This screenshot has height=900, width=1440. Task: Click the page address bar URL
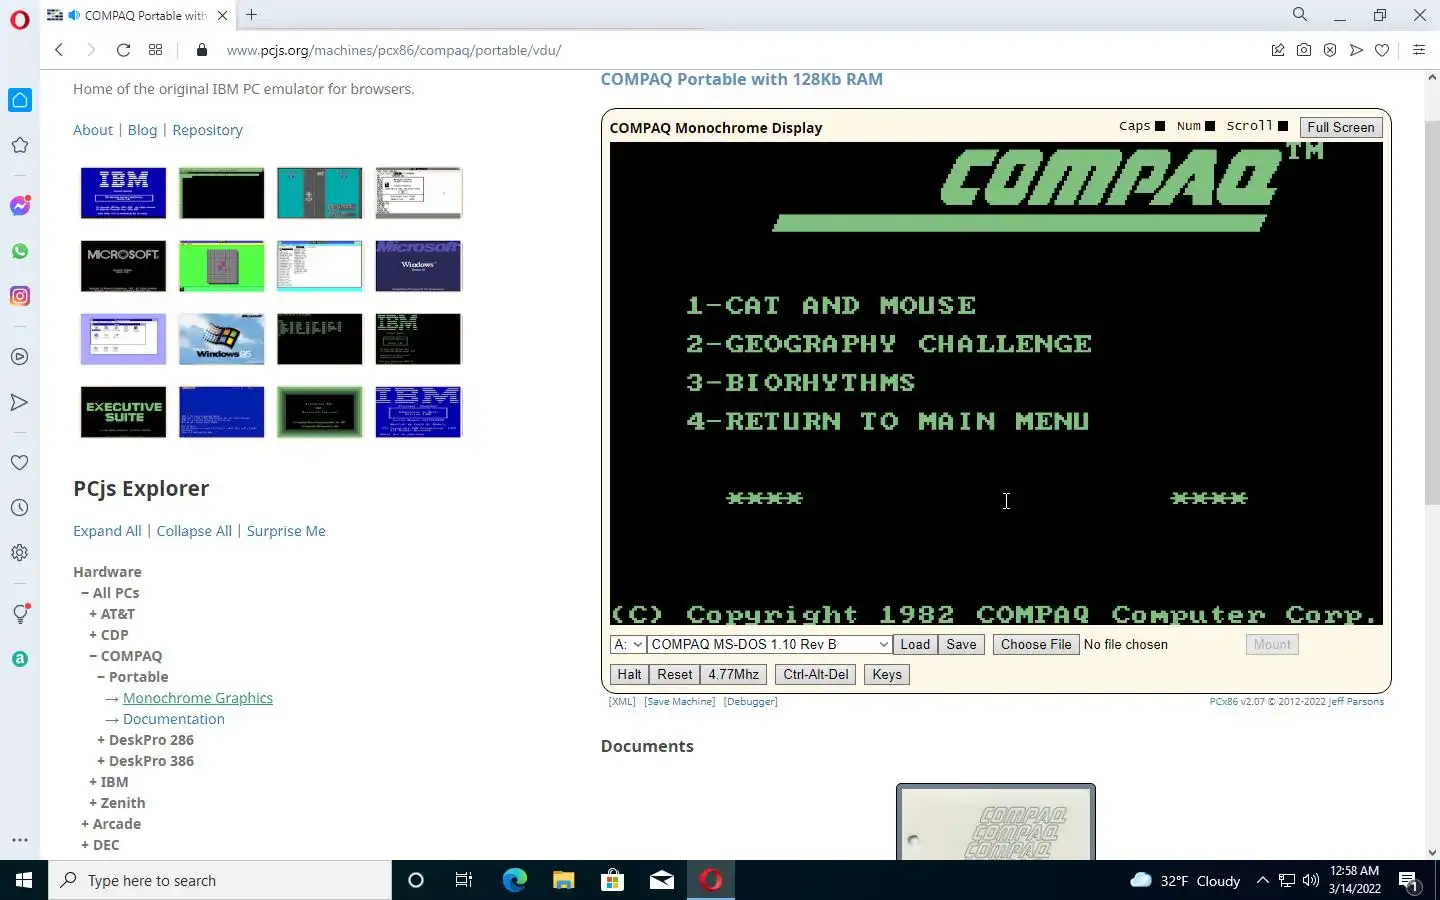393,50
